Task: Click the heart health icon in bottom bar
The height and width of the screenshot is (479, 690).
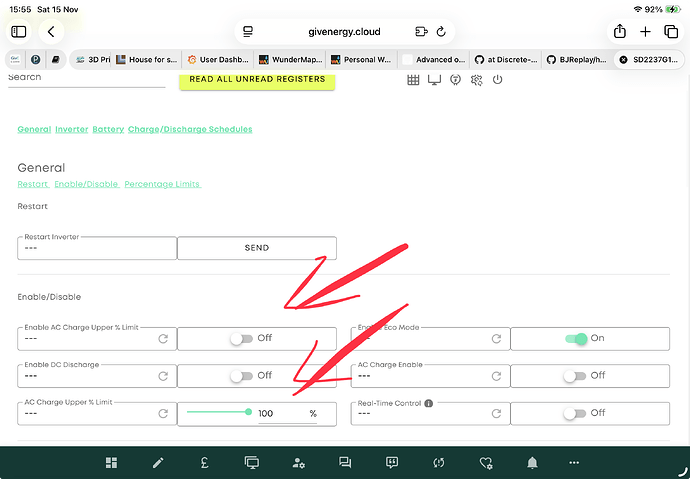Action: tap(486, 463)
